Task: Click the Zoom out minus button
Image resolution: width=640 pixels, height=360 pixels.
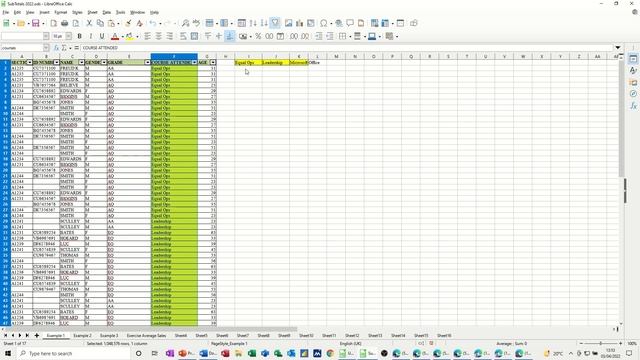Action: [x=581, y=344]
